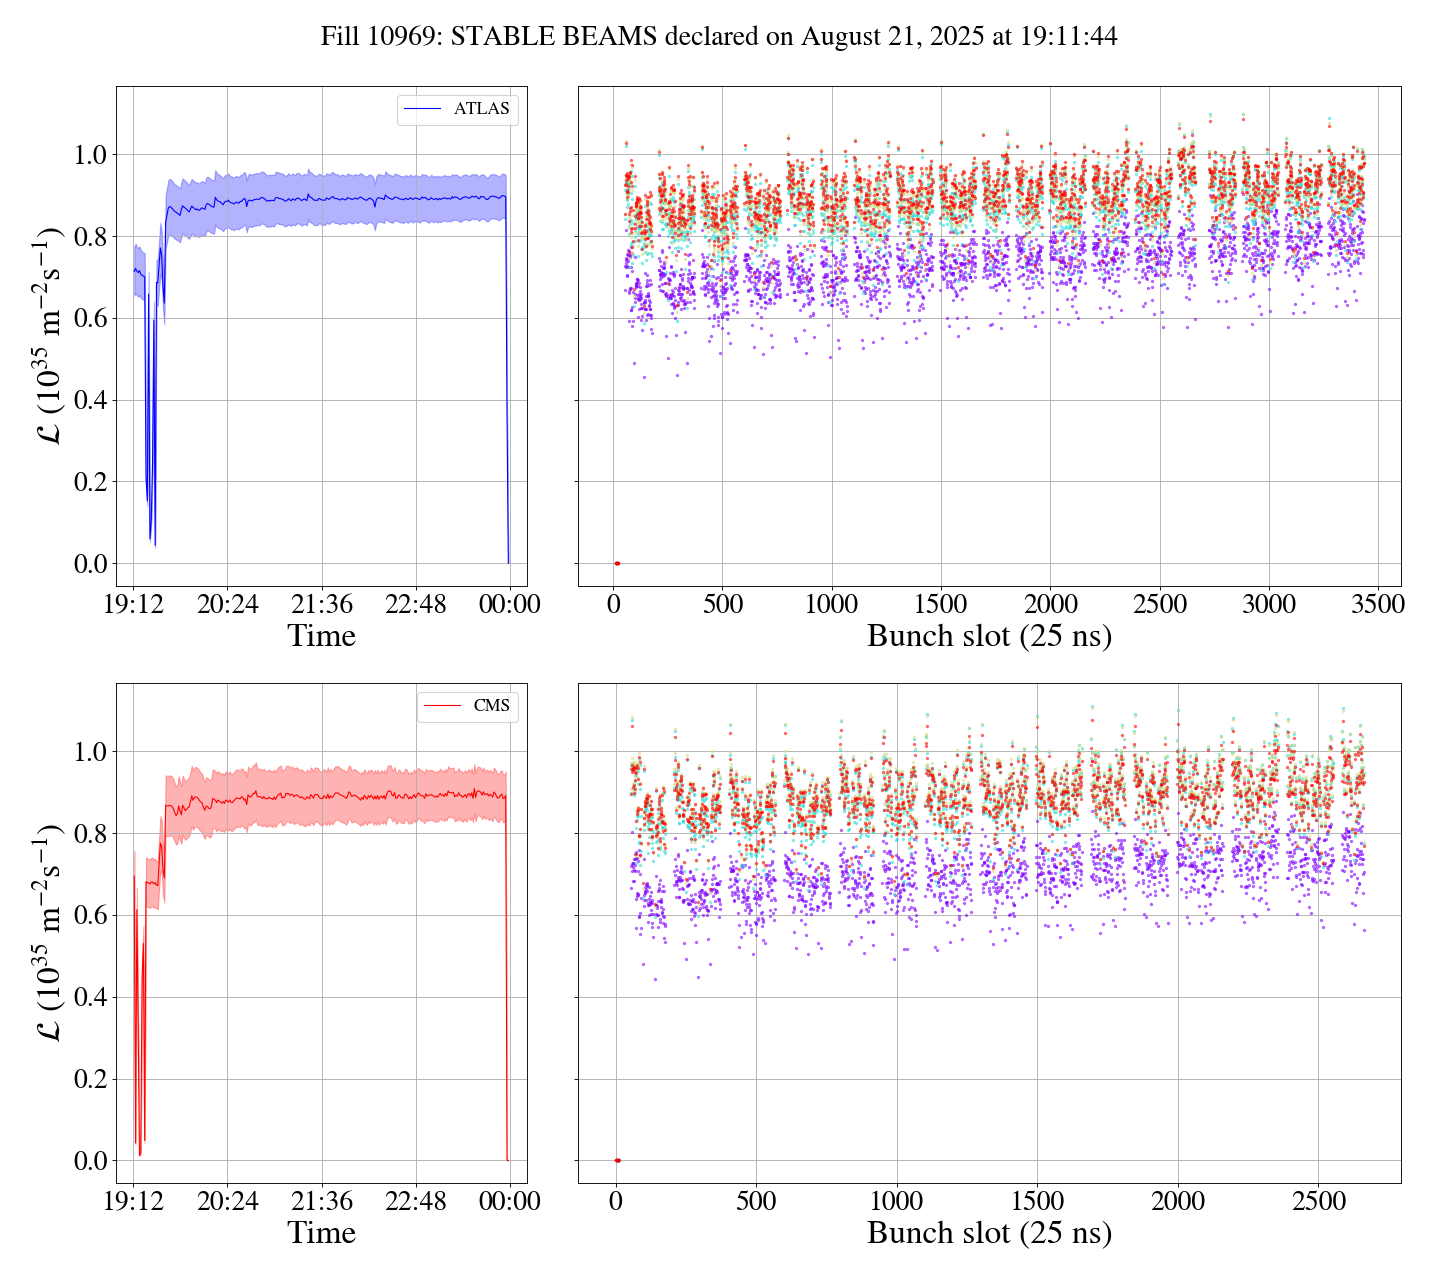Click the 21:36 tick on ATLAS time axis

[322, 605]
